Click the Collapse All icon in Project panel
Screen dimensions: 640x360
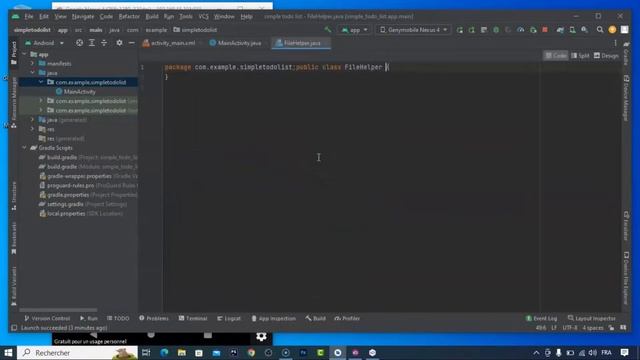[x=104, y=43]
